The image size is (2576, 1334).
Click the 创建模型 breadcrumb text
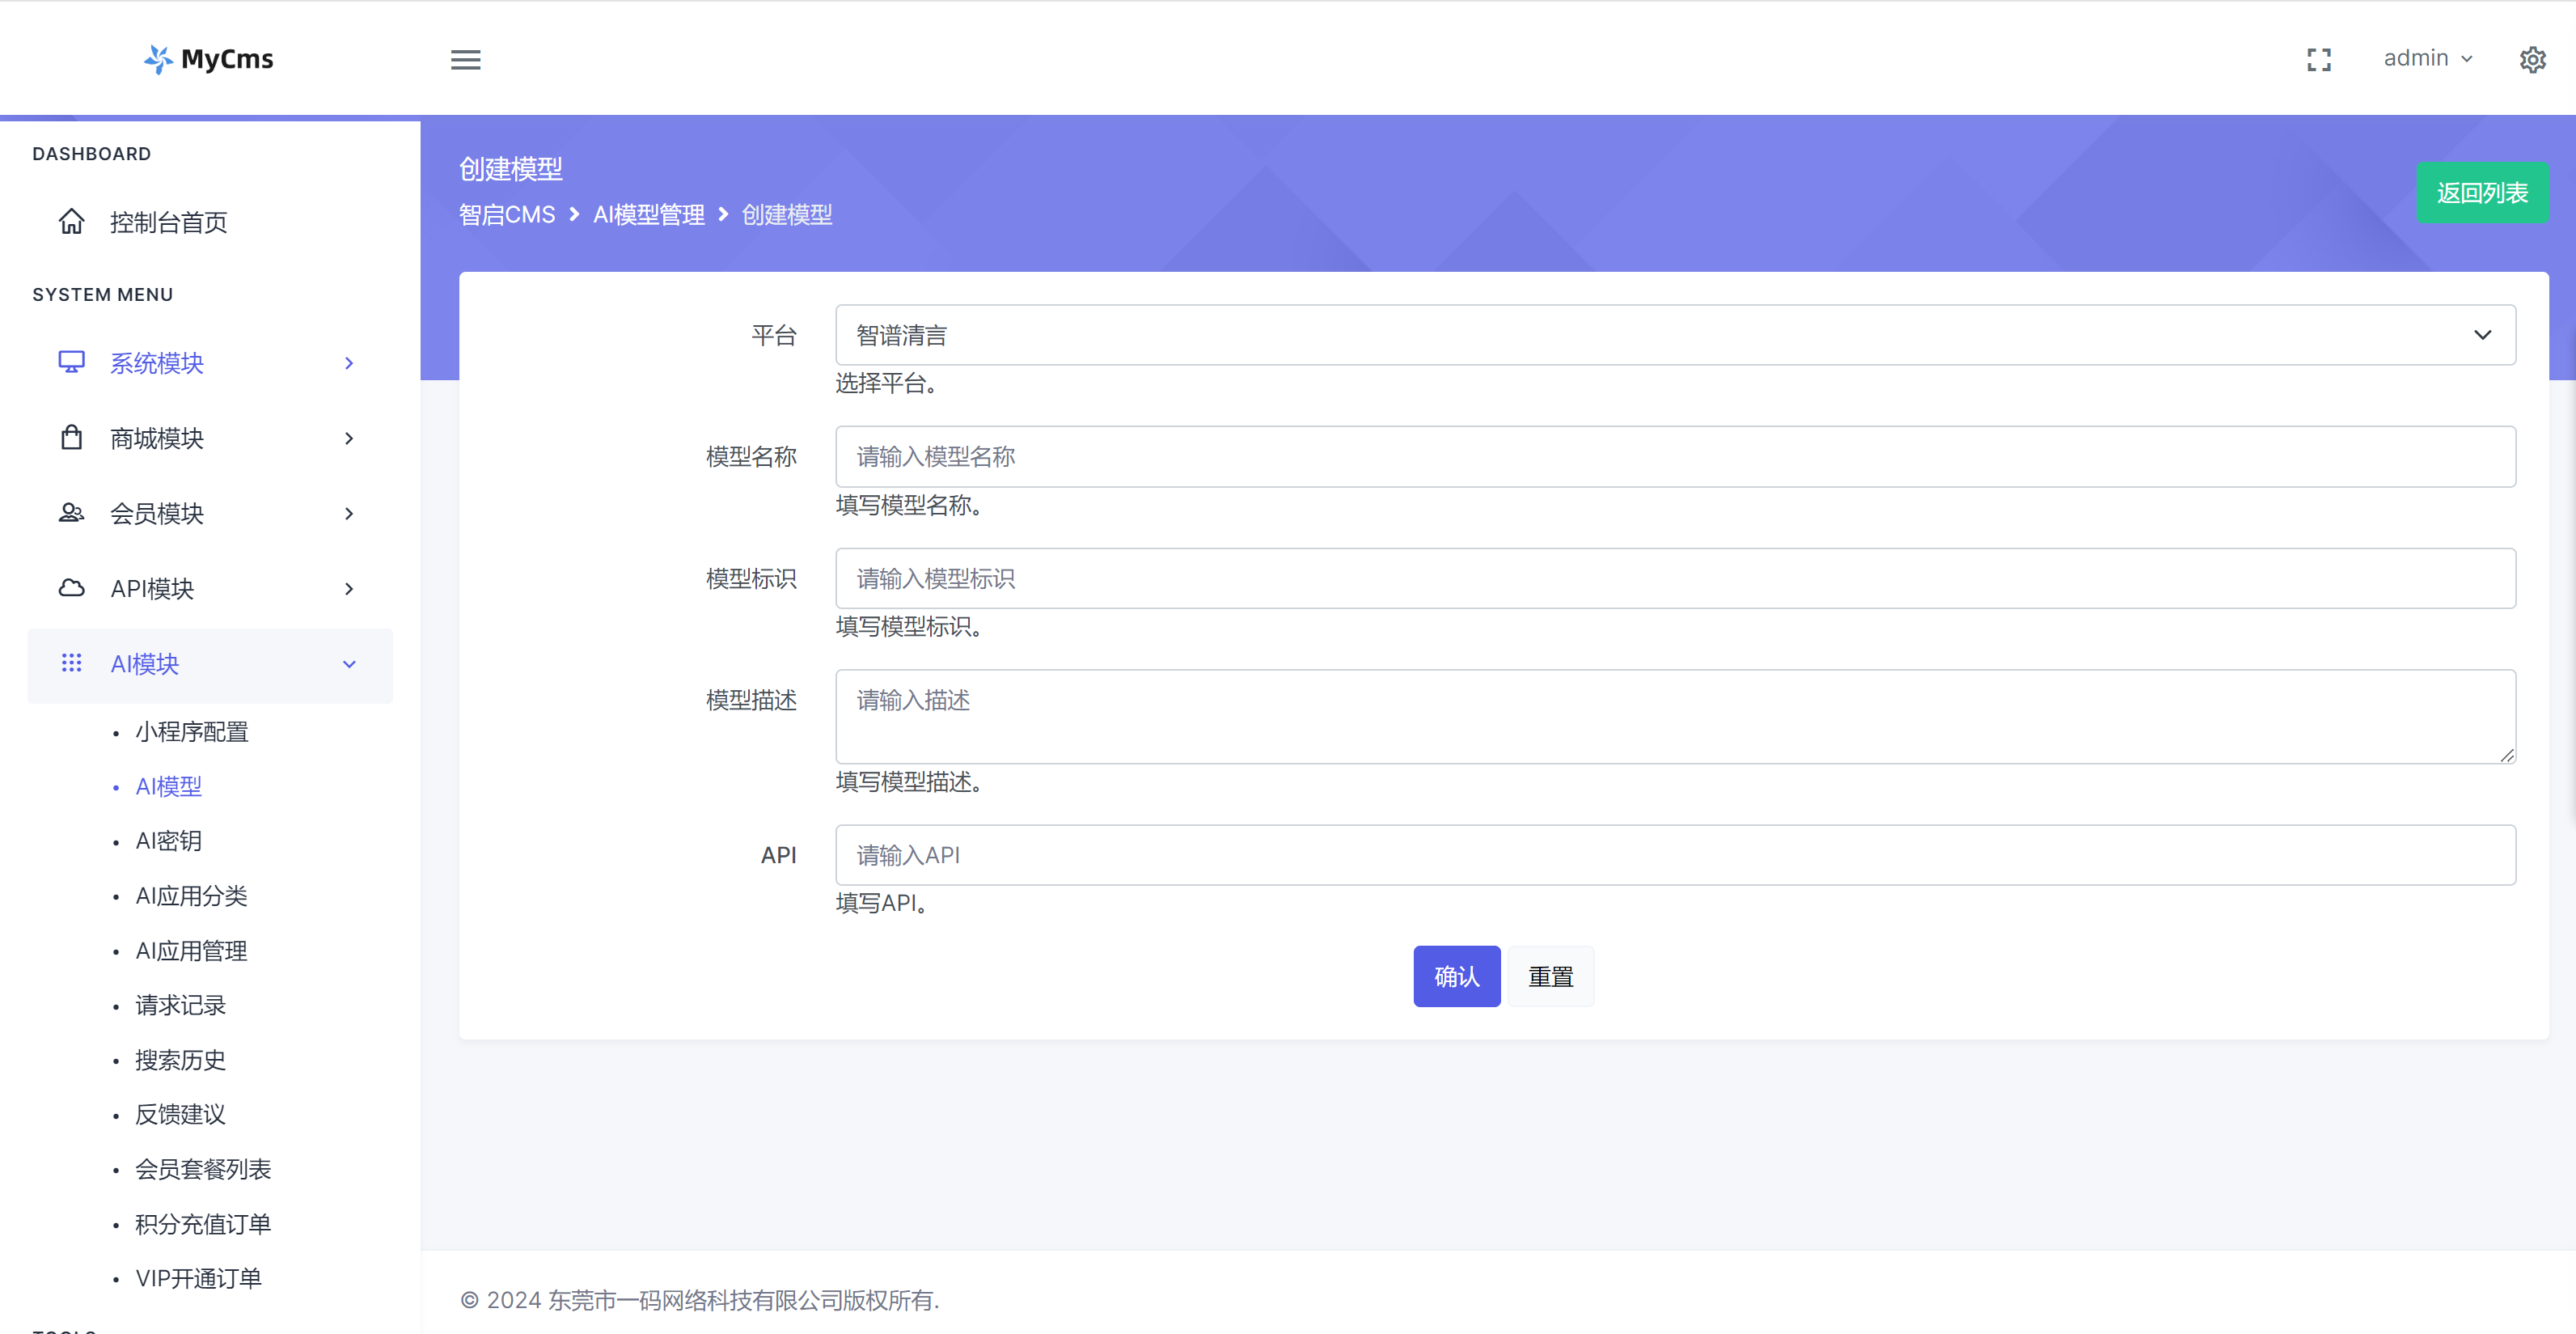(787, 215)
